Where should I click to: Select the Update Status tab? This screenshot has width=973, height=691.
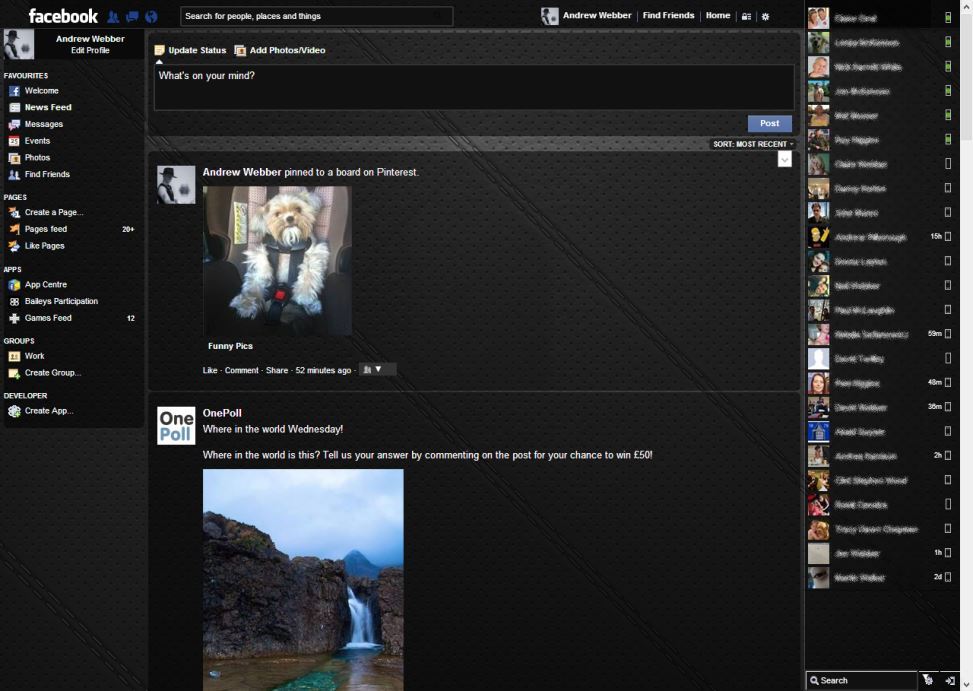pyautogui.click(x=191, y=50)
